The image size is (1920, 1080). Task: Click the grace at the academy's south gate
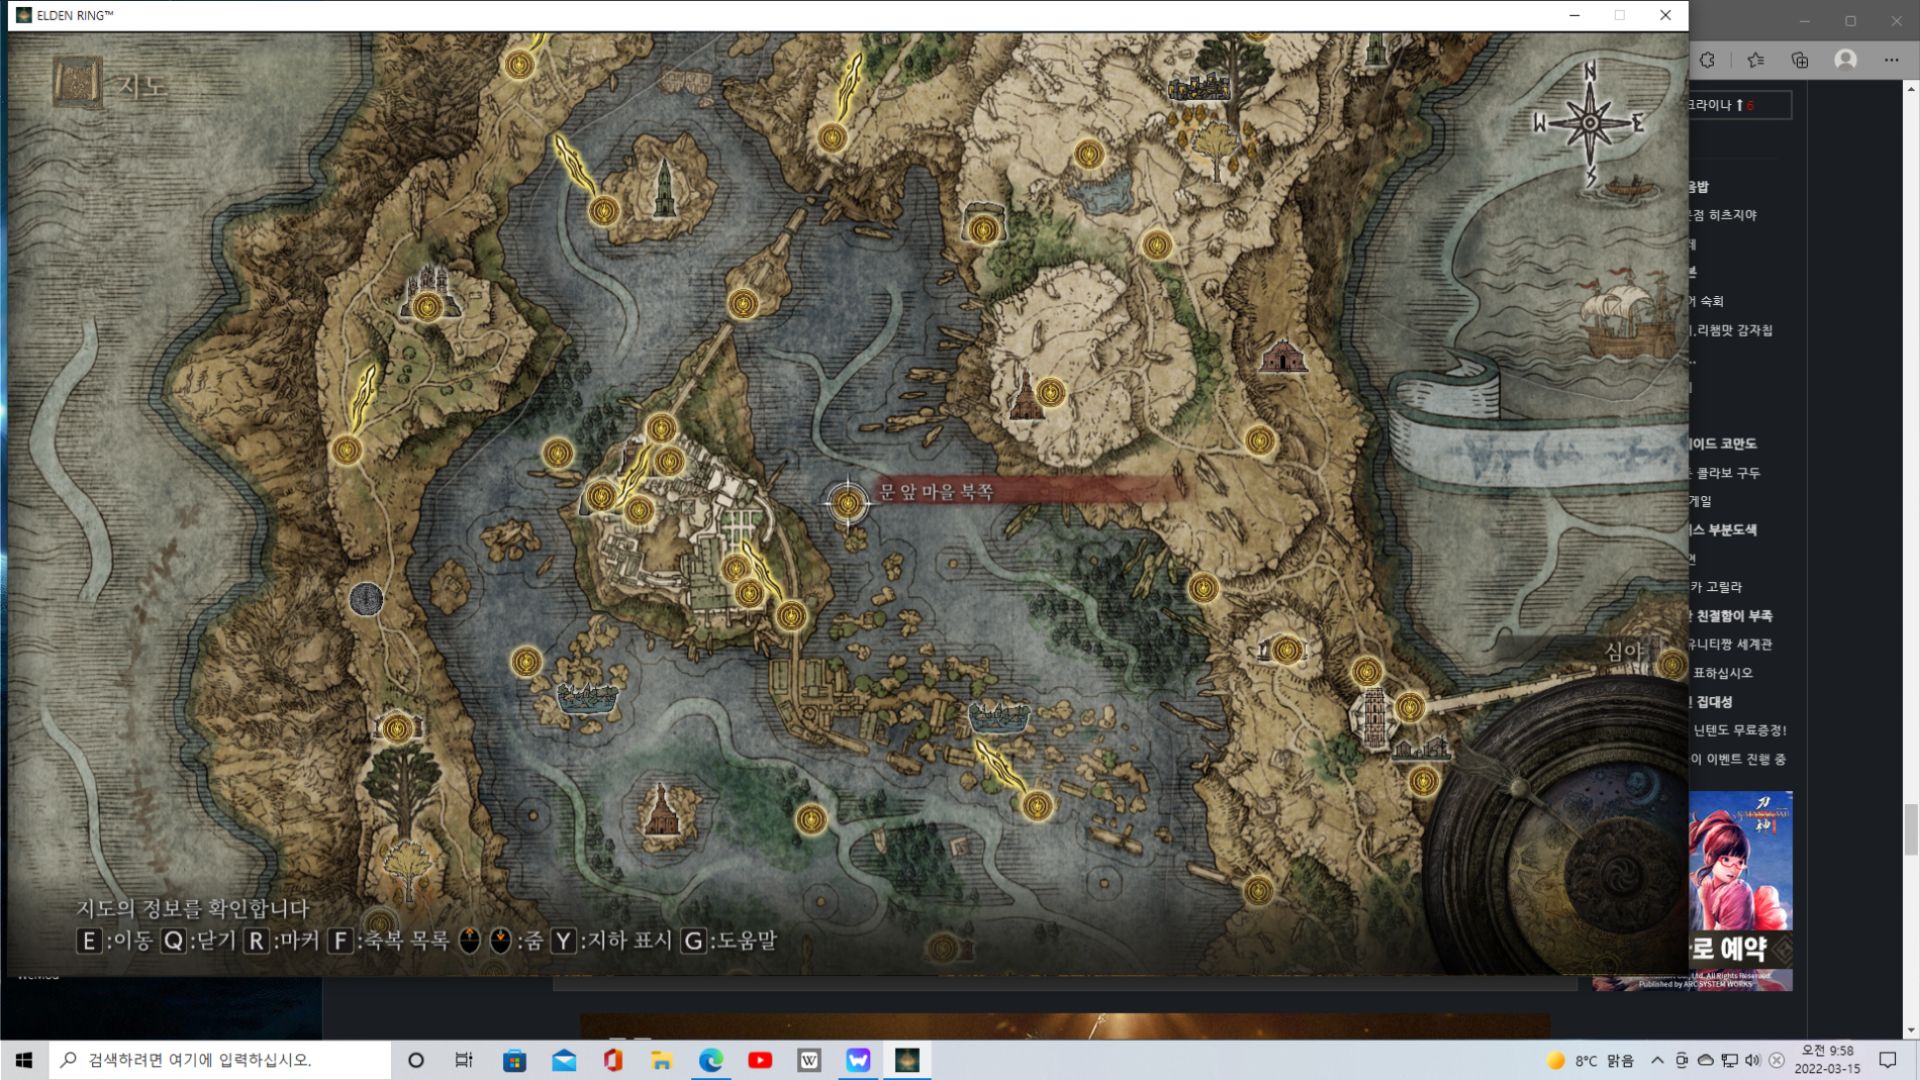click(791, 616)
